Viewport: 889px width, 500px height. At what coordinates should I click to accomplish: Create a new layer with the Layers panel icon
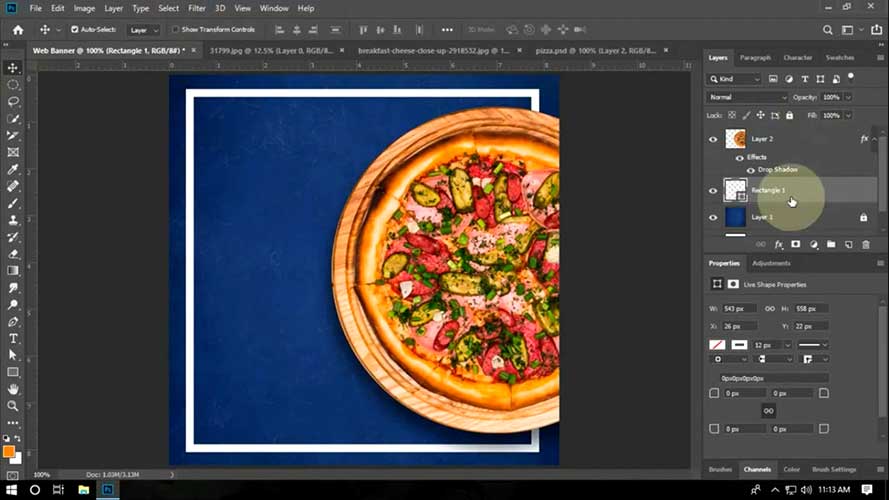pyautogui.click(x=848, y=244)
